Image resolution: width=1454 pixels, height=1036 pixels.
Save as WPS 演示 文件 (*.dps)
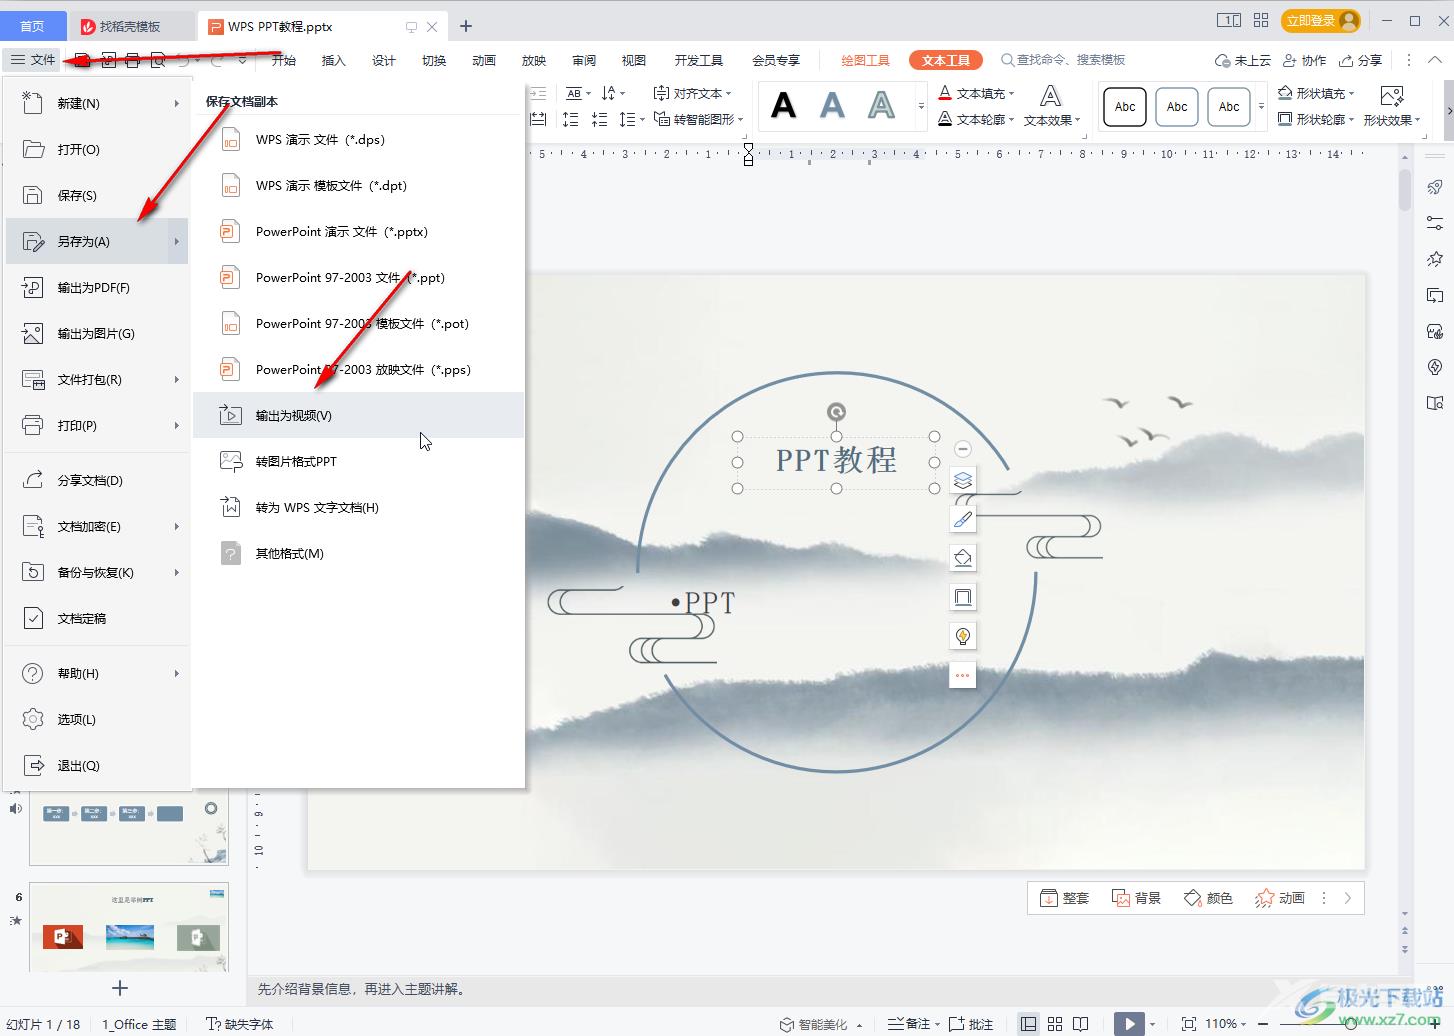point(358,140)
